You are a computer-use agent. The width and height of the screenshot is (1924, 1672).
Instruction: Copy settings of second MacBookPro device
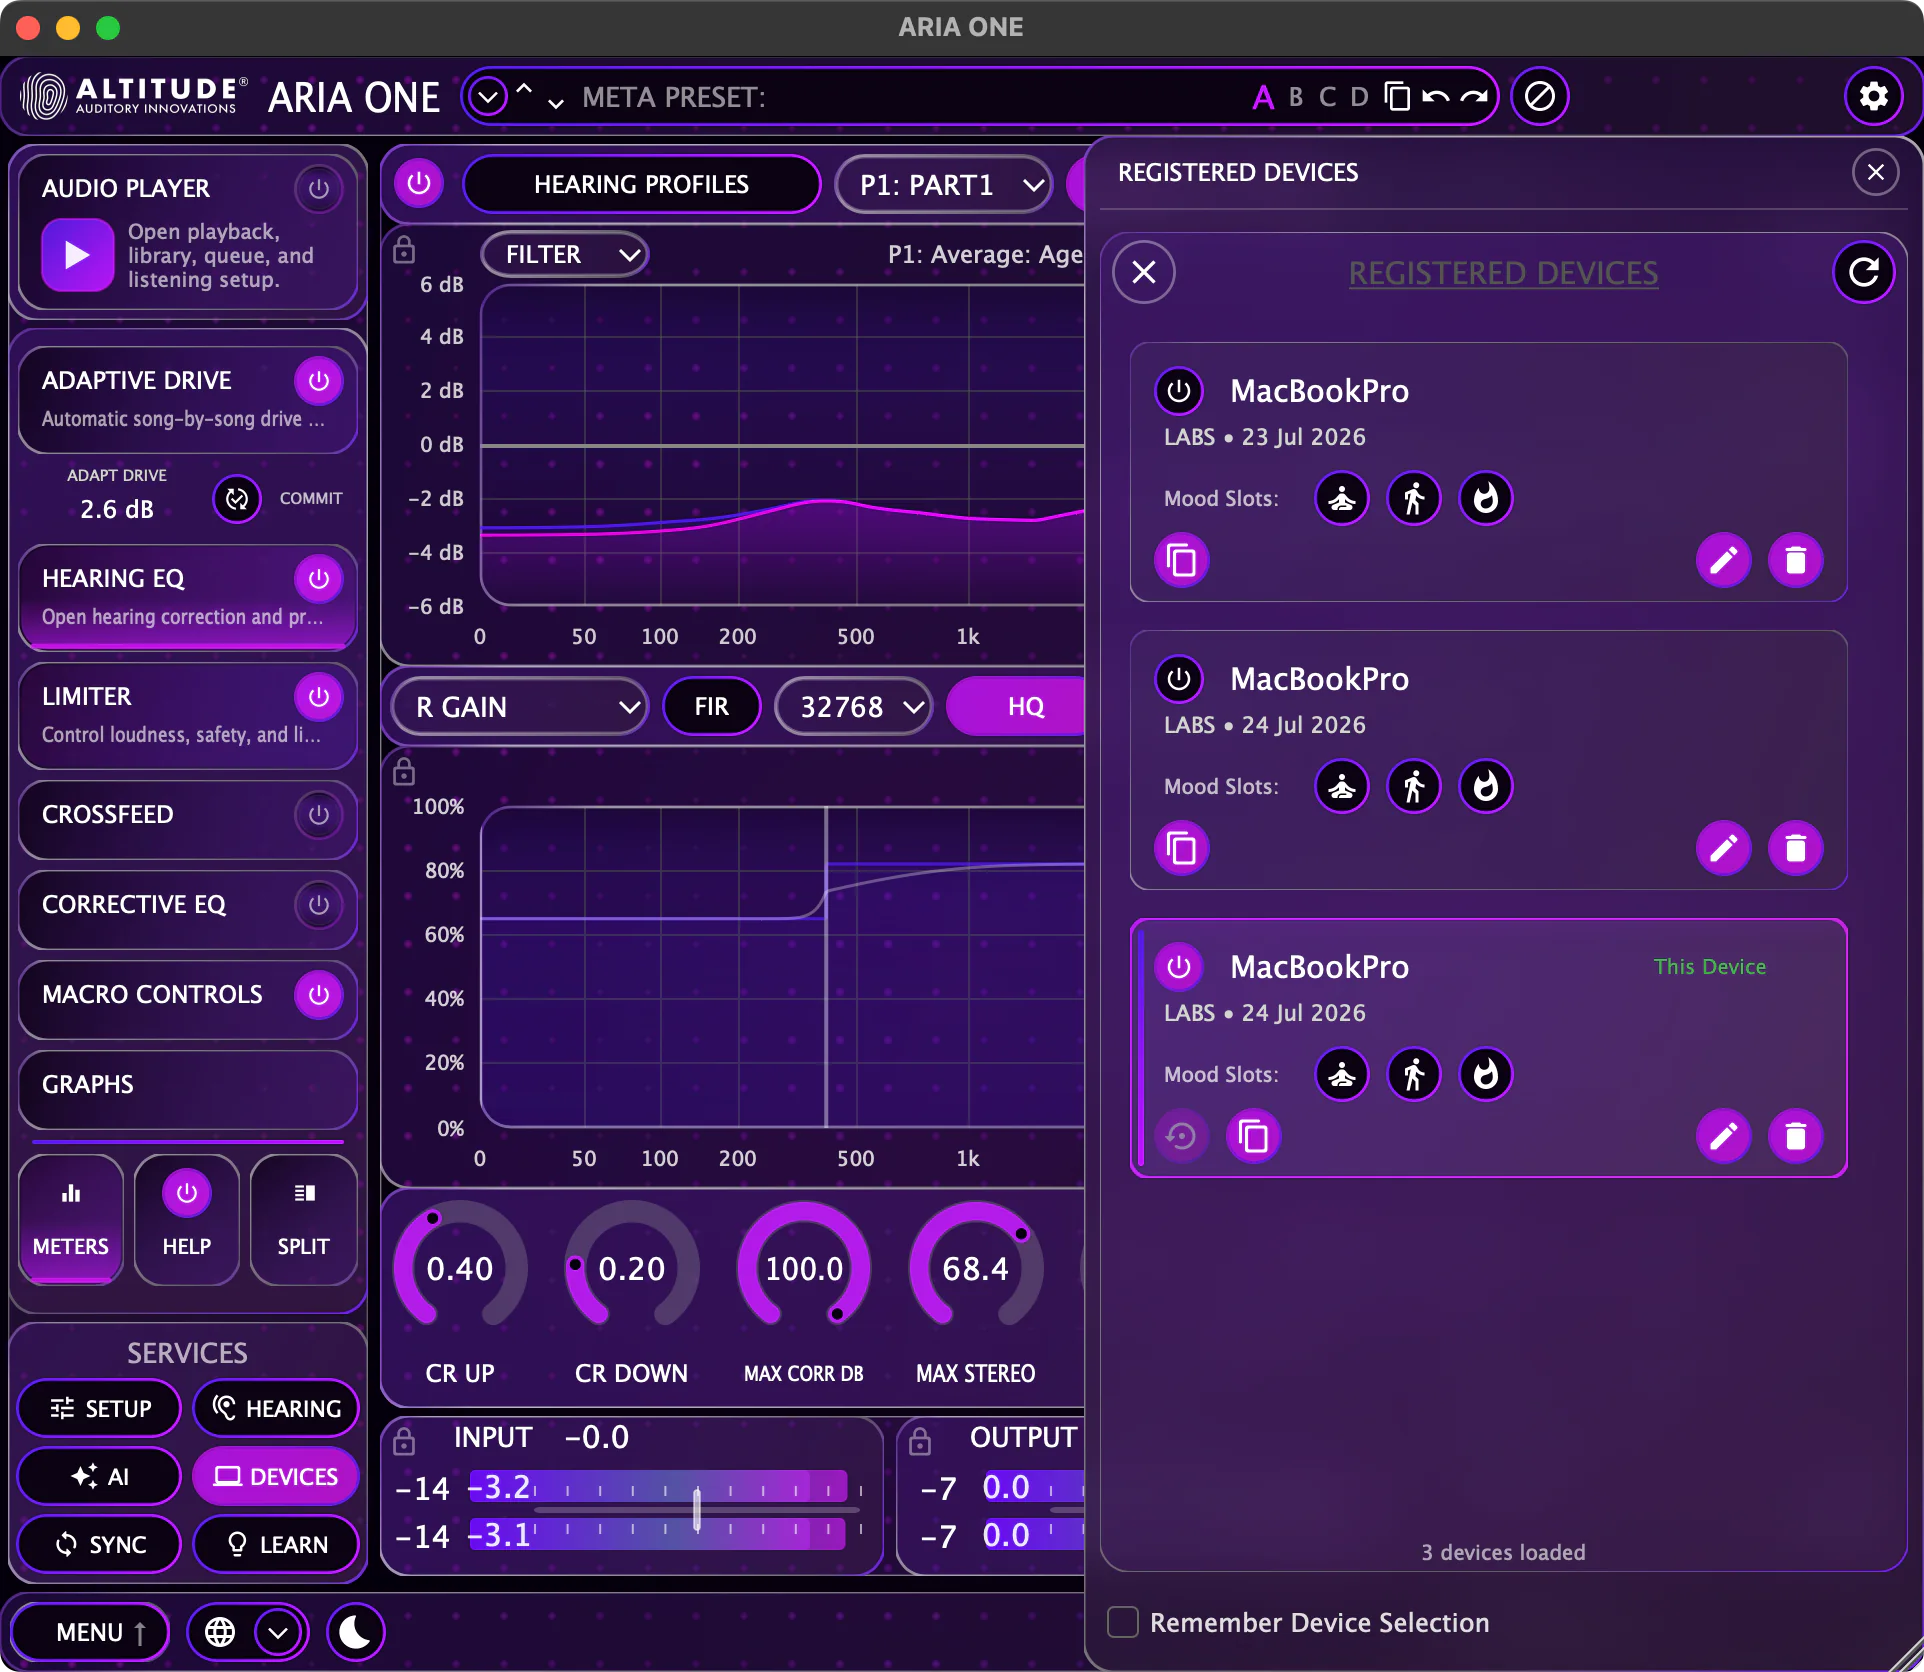(1182, 848)
